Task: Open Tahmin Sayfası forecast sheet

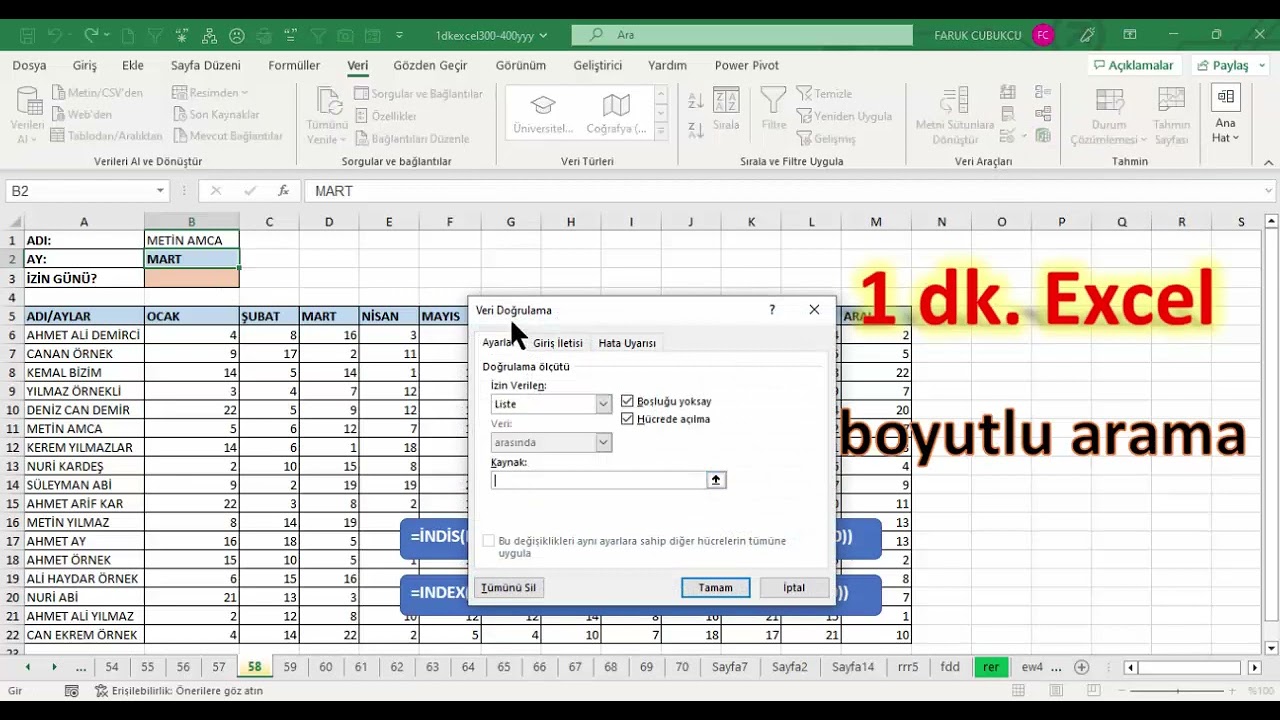Action: coord(1171,115)
